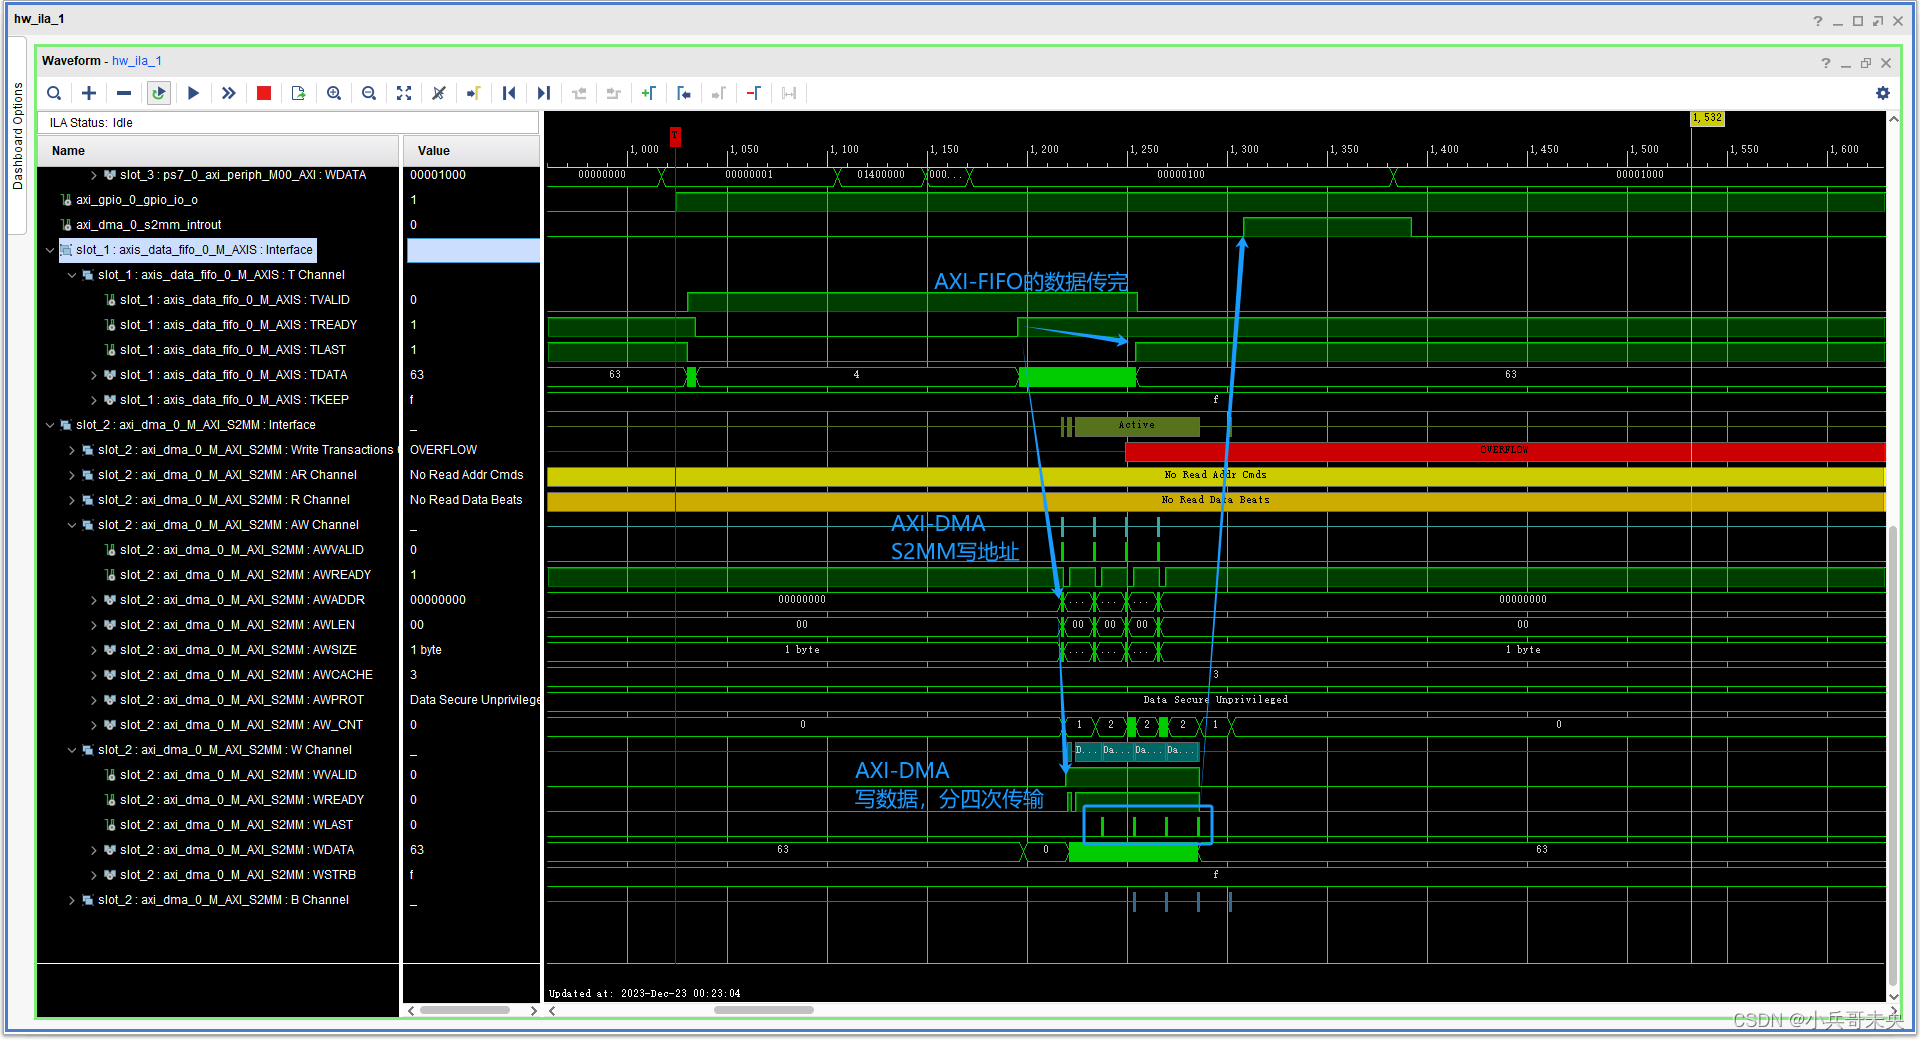Toggle Auto Re-trigger mode
Viewport: 1920px width, 1040px height.
pos(158,93)
